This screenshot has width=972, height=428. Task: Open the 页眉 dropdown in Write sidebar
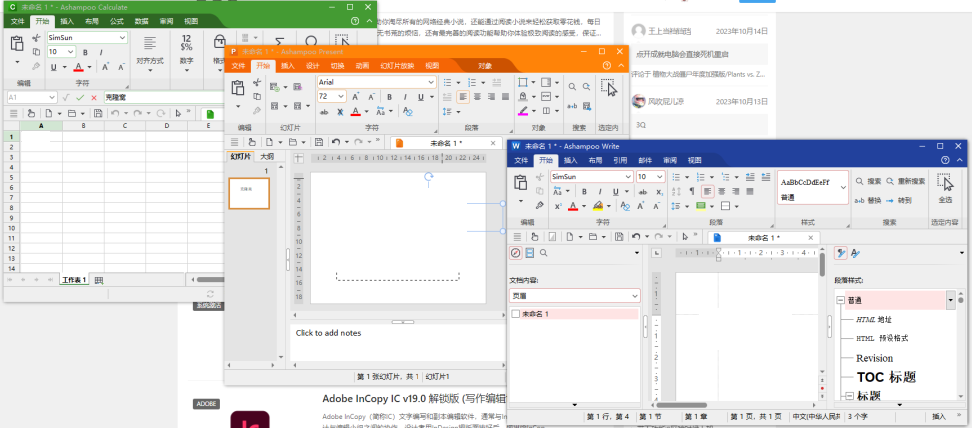click(x=635, y=296)
